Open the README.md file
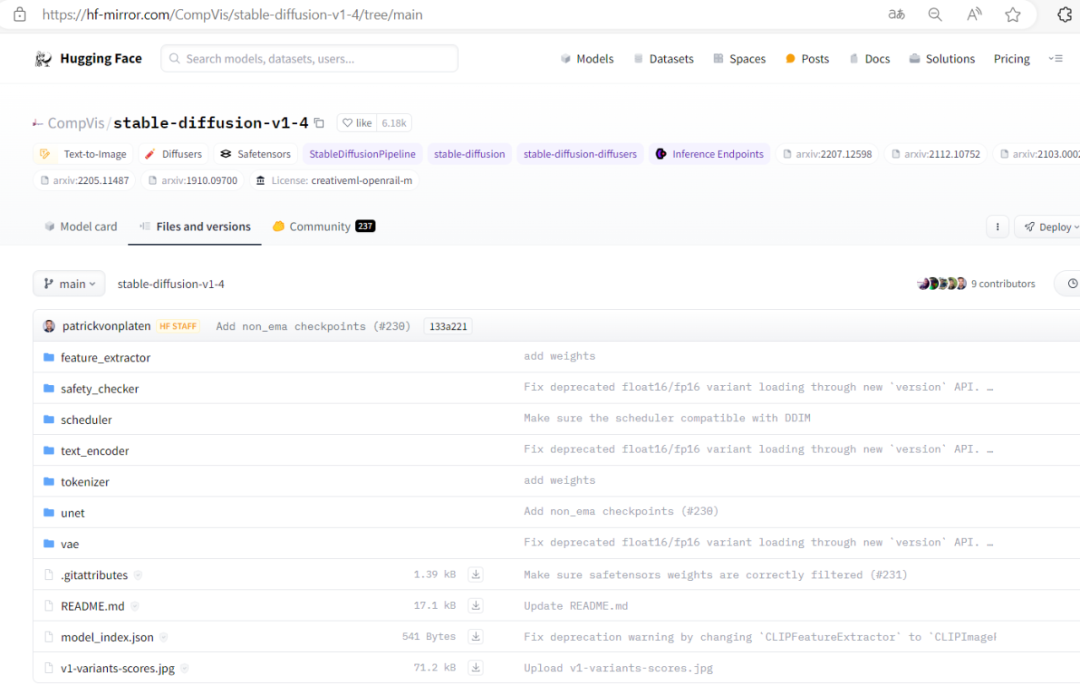The height and width of the screenshot is (689, 1080). click(92, 606)
